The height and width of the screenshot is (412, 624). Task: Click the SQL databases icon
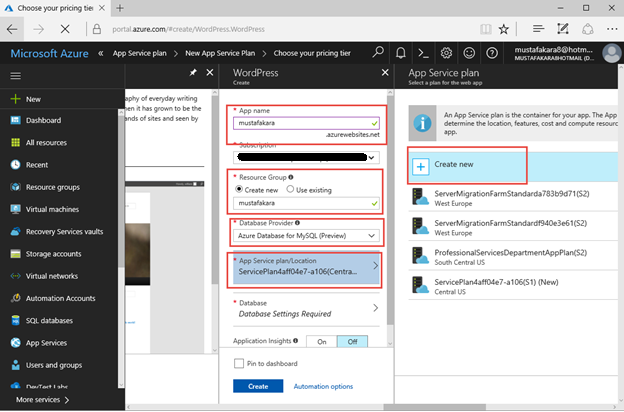click(16, 320)
